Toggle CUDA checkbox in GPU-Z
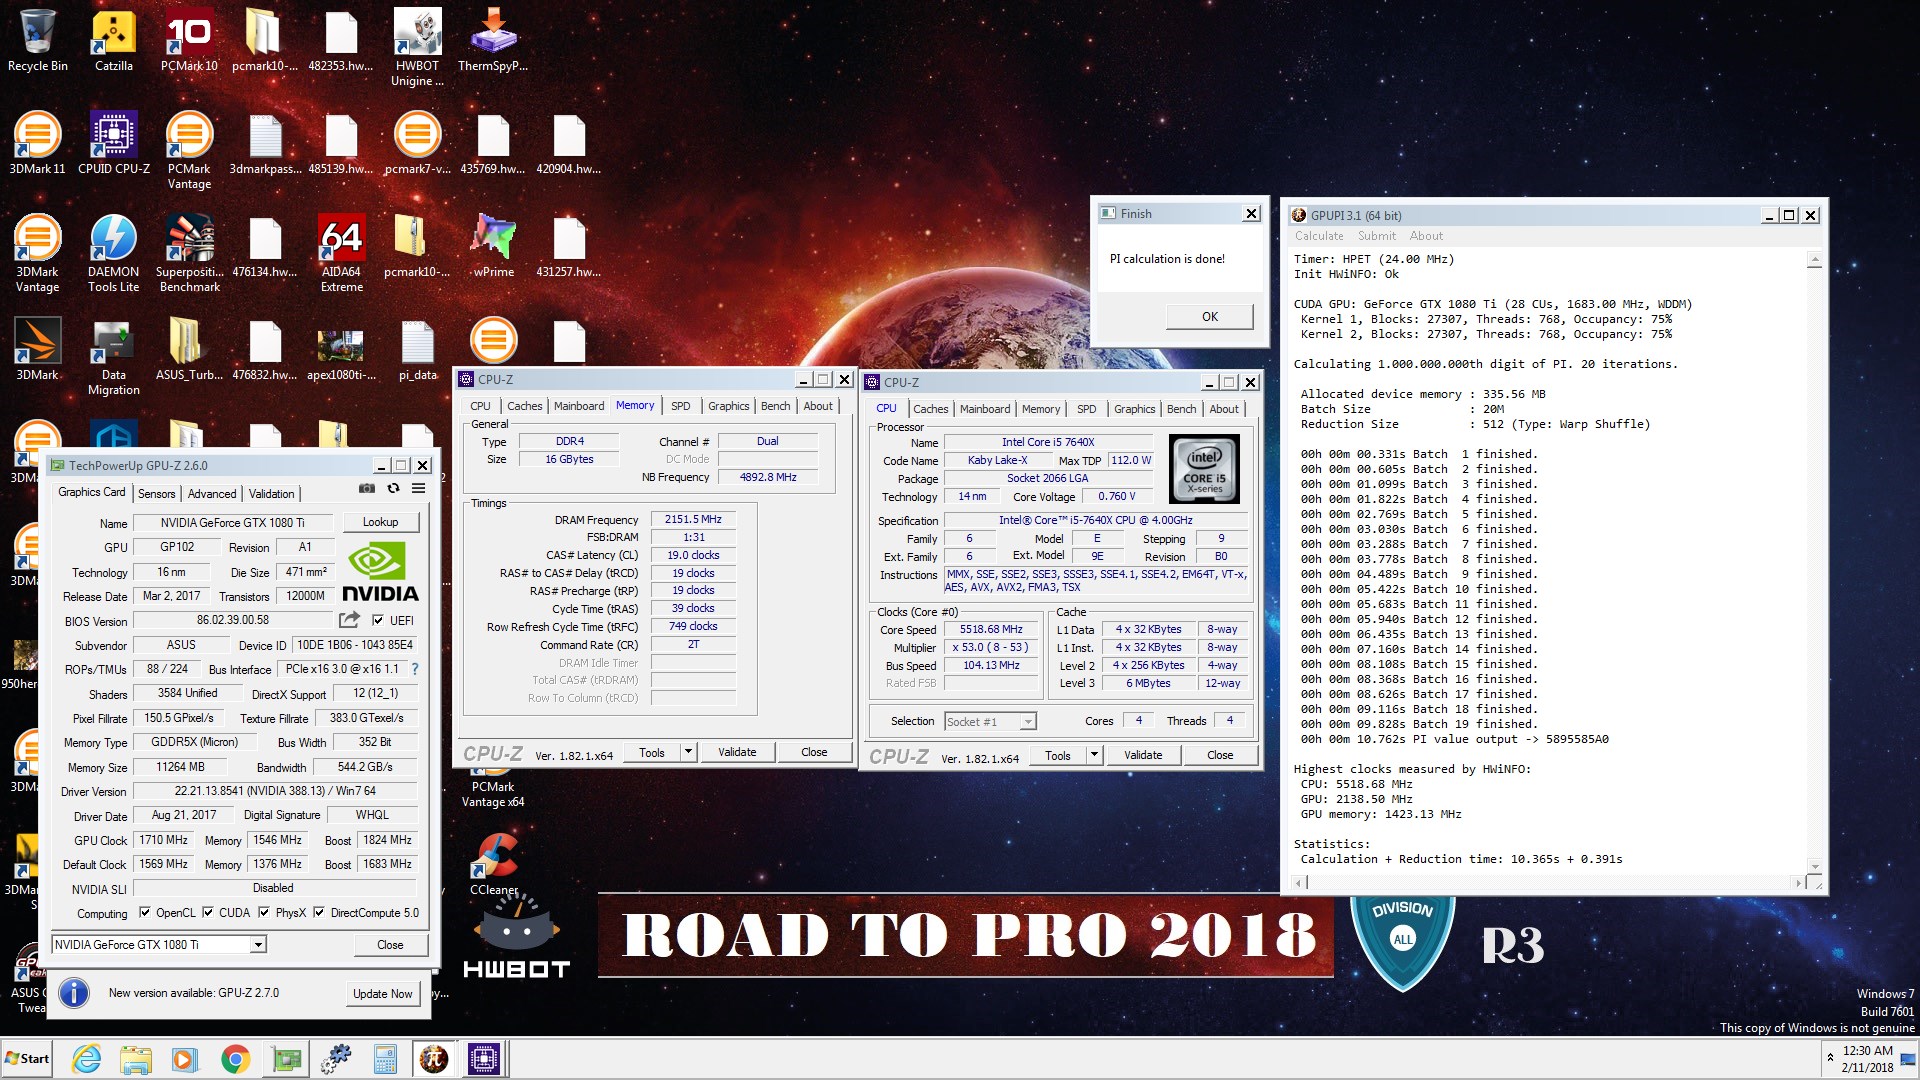1920x1080 pixels. (x=208, y=912)
